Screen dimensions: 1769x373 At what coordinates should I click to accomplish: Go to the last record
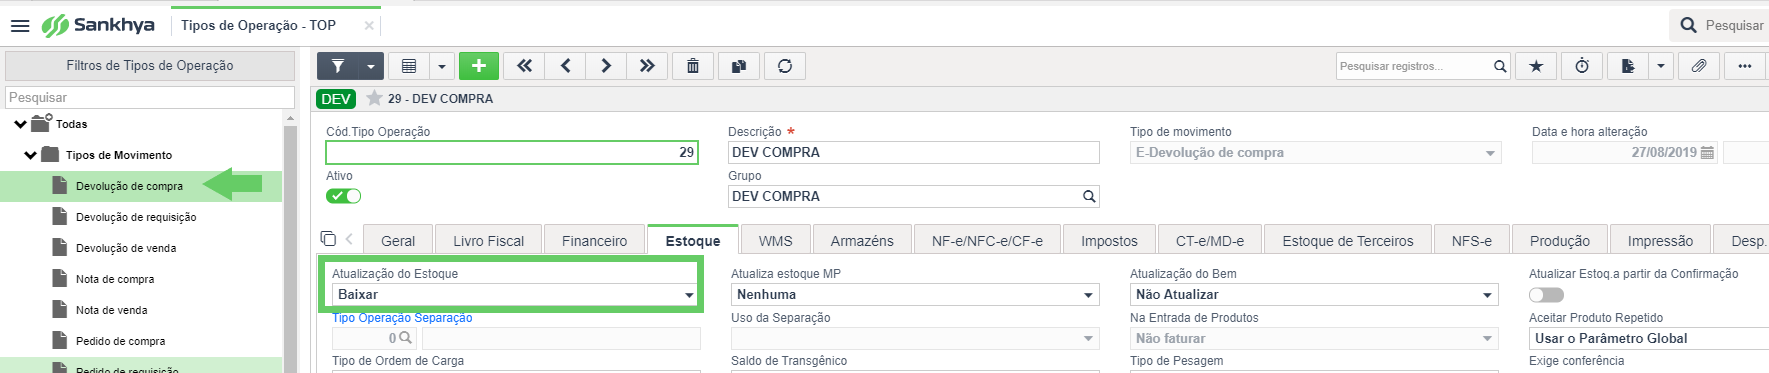(x=647, y=66)
